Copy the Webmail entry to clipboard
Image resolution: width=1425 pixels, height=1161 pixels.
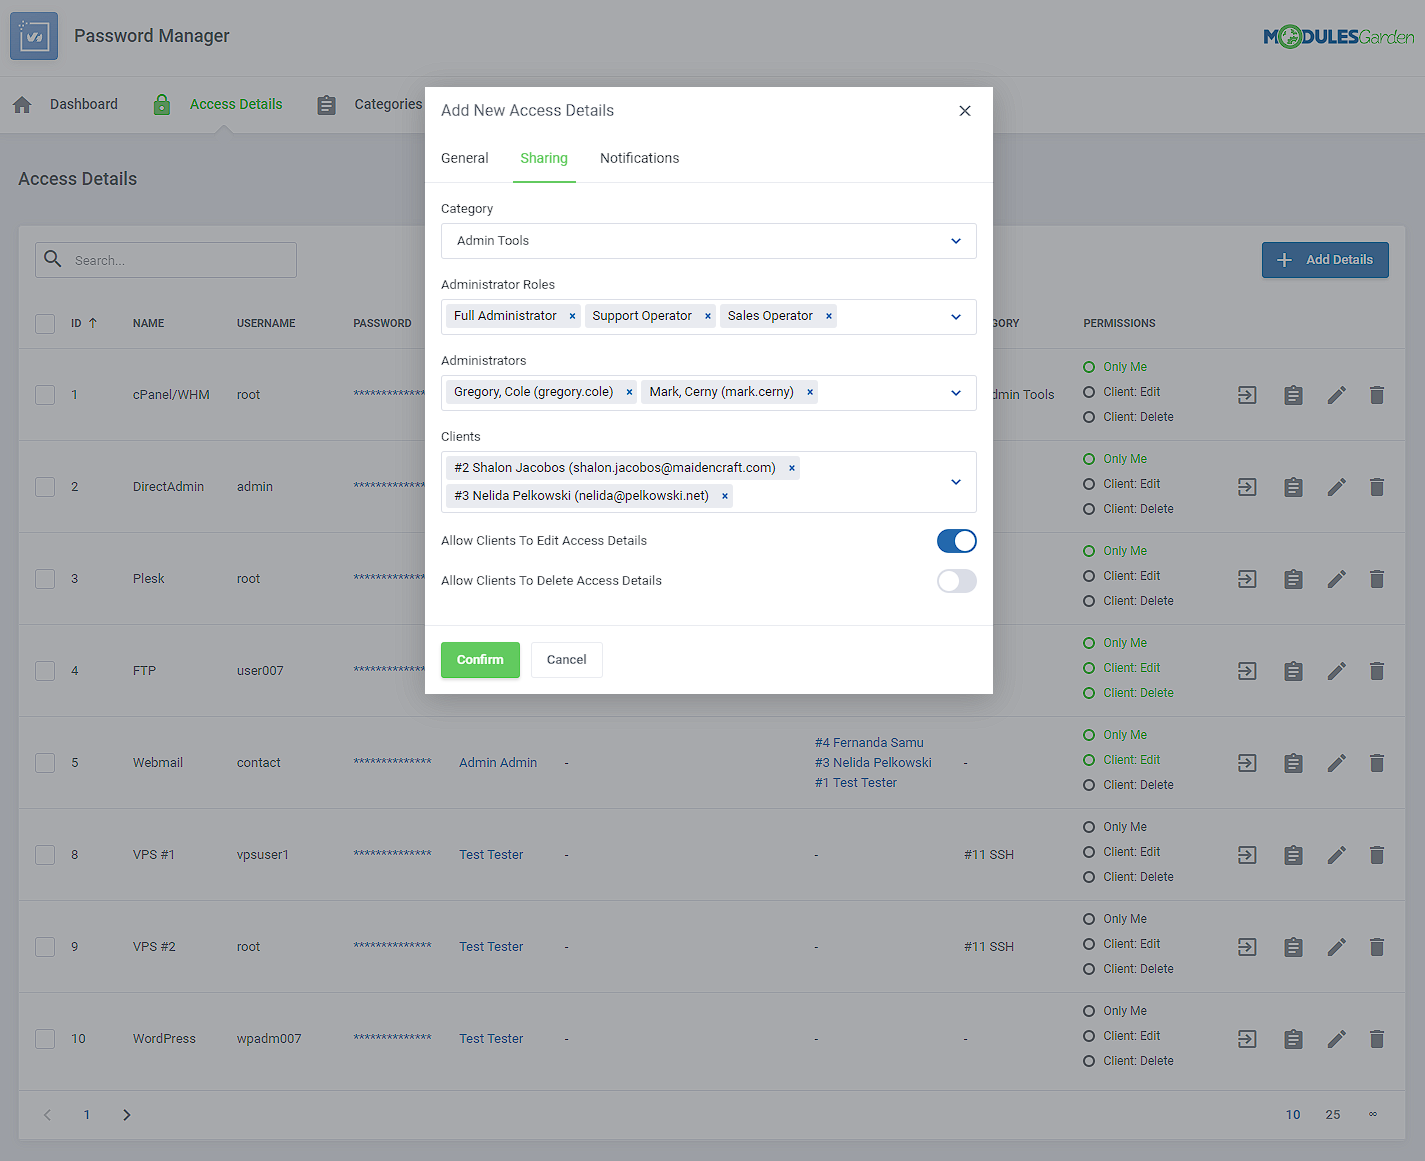tap(1293, 762)
